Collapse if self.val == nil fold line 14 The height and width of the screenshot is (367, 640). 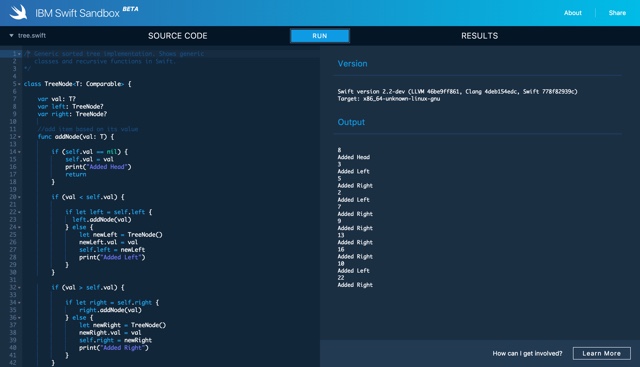point(19,152)
